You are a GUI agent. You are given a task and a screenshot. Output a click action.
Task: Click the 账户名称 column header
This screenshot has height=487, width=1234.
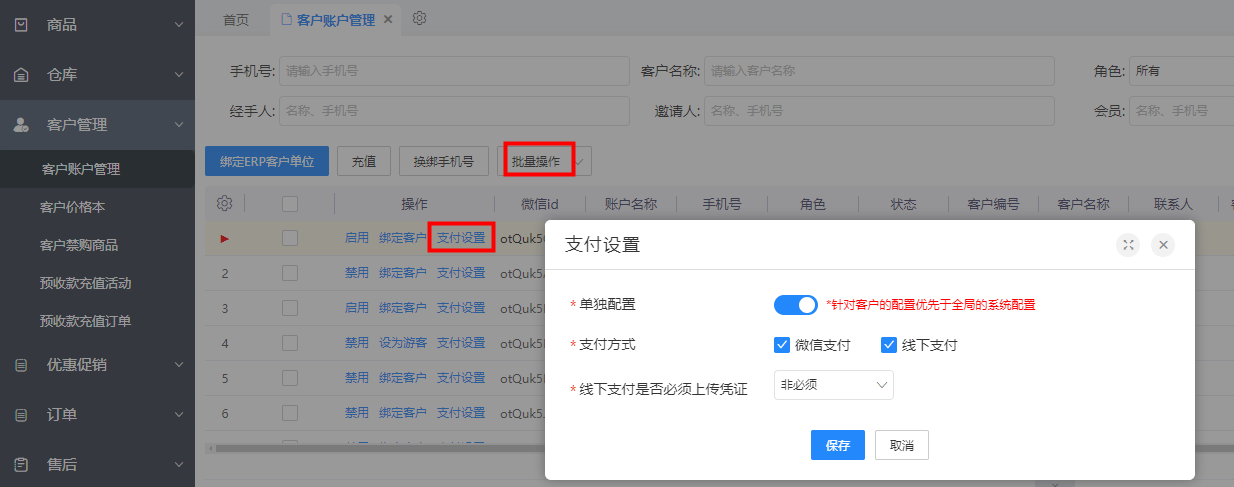(631, 204)
